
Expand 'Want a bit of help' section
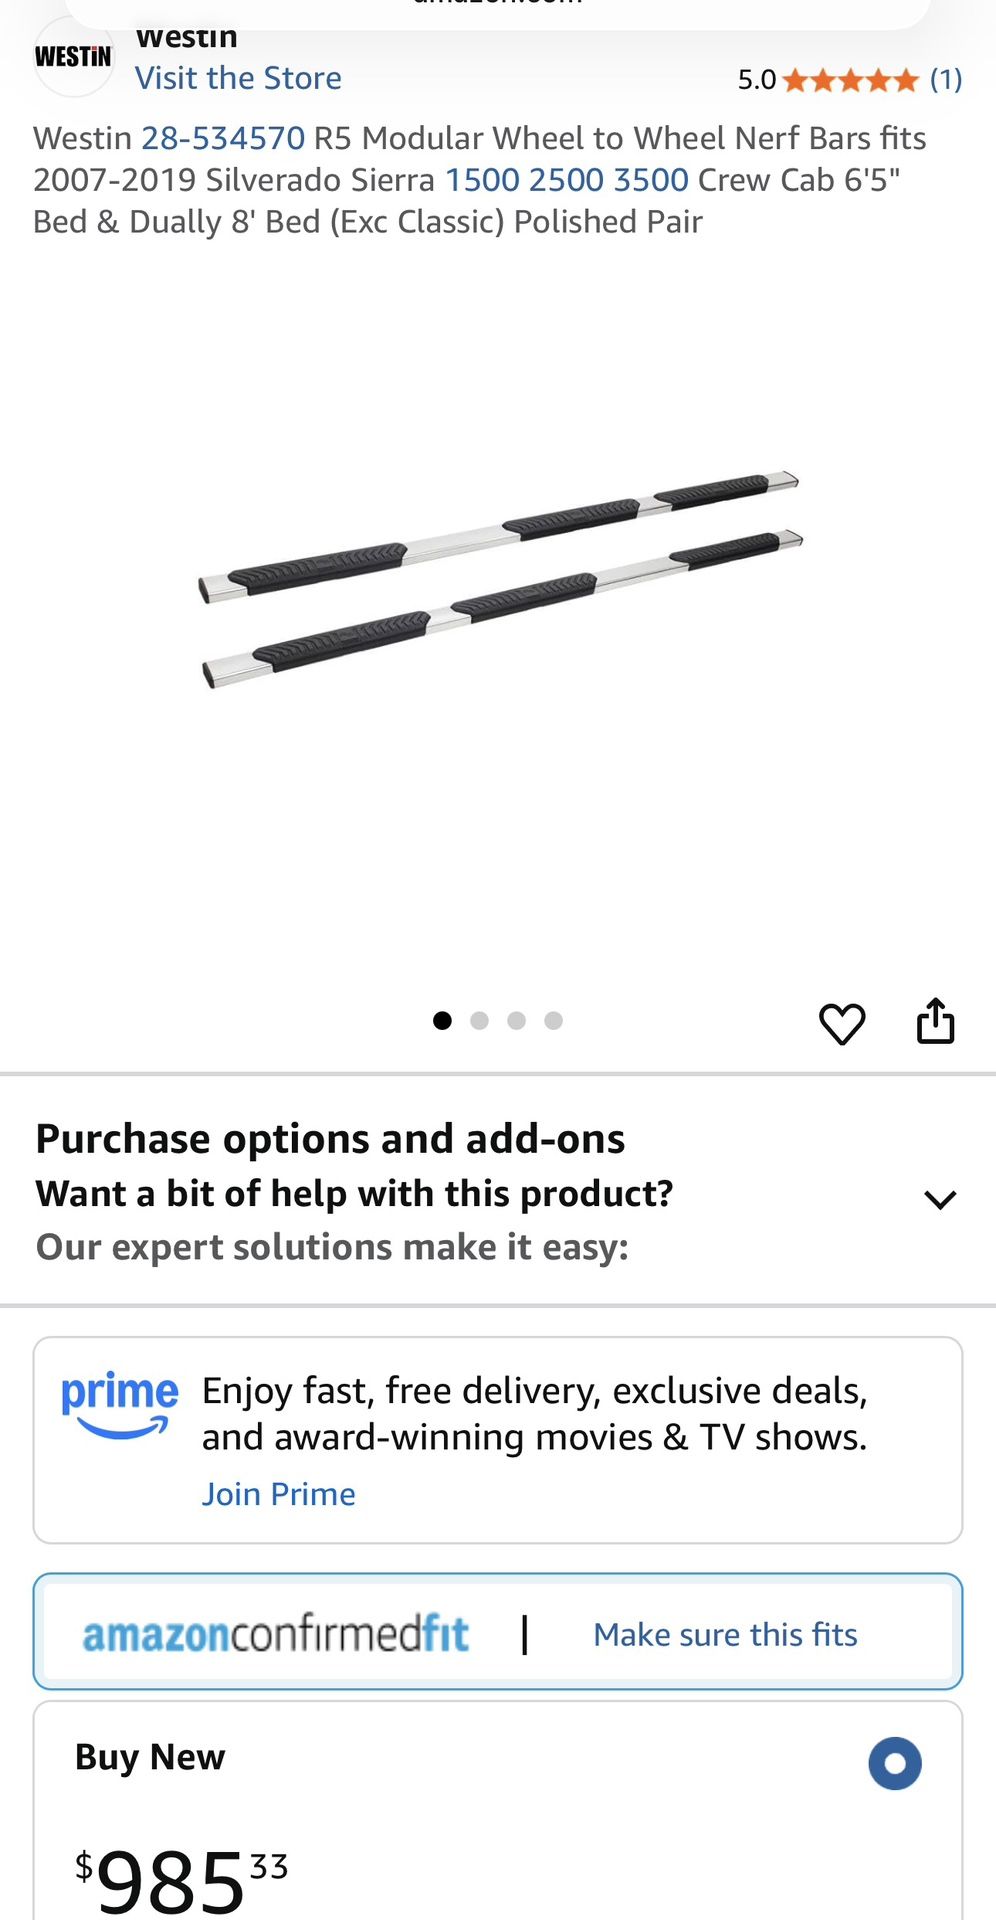[354, 1194]
